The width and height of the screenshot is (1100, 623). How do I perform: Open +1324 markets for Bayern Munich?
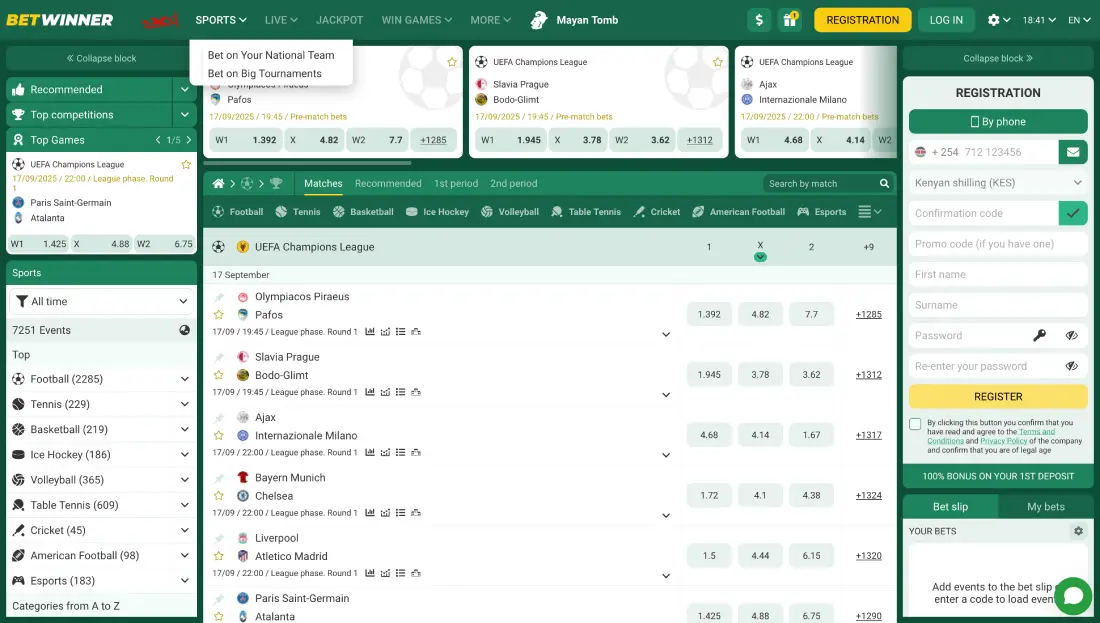coord(868,495)
